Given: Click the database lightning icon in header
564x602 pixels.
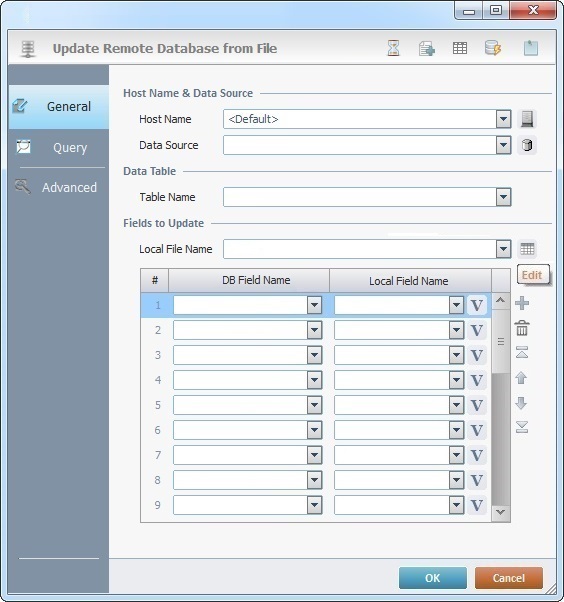Looking at the screenshot, I should (x=493, y=48).
